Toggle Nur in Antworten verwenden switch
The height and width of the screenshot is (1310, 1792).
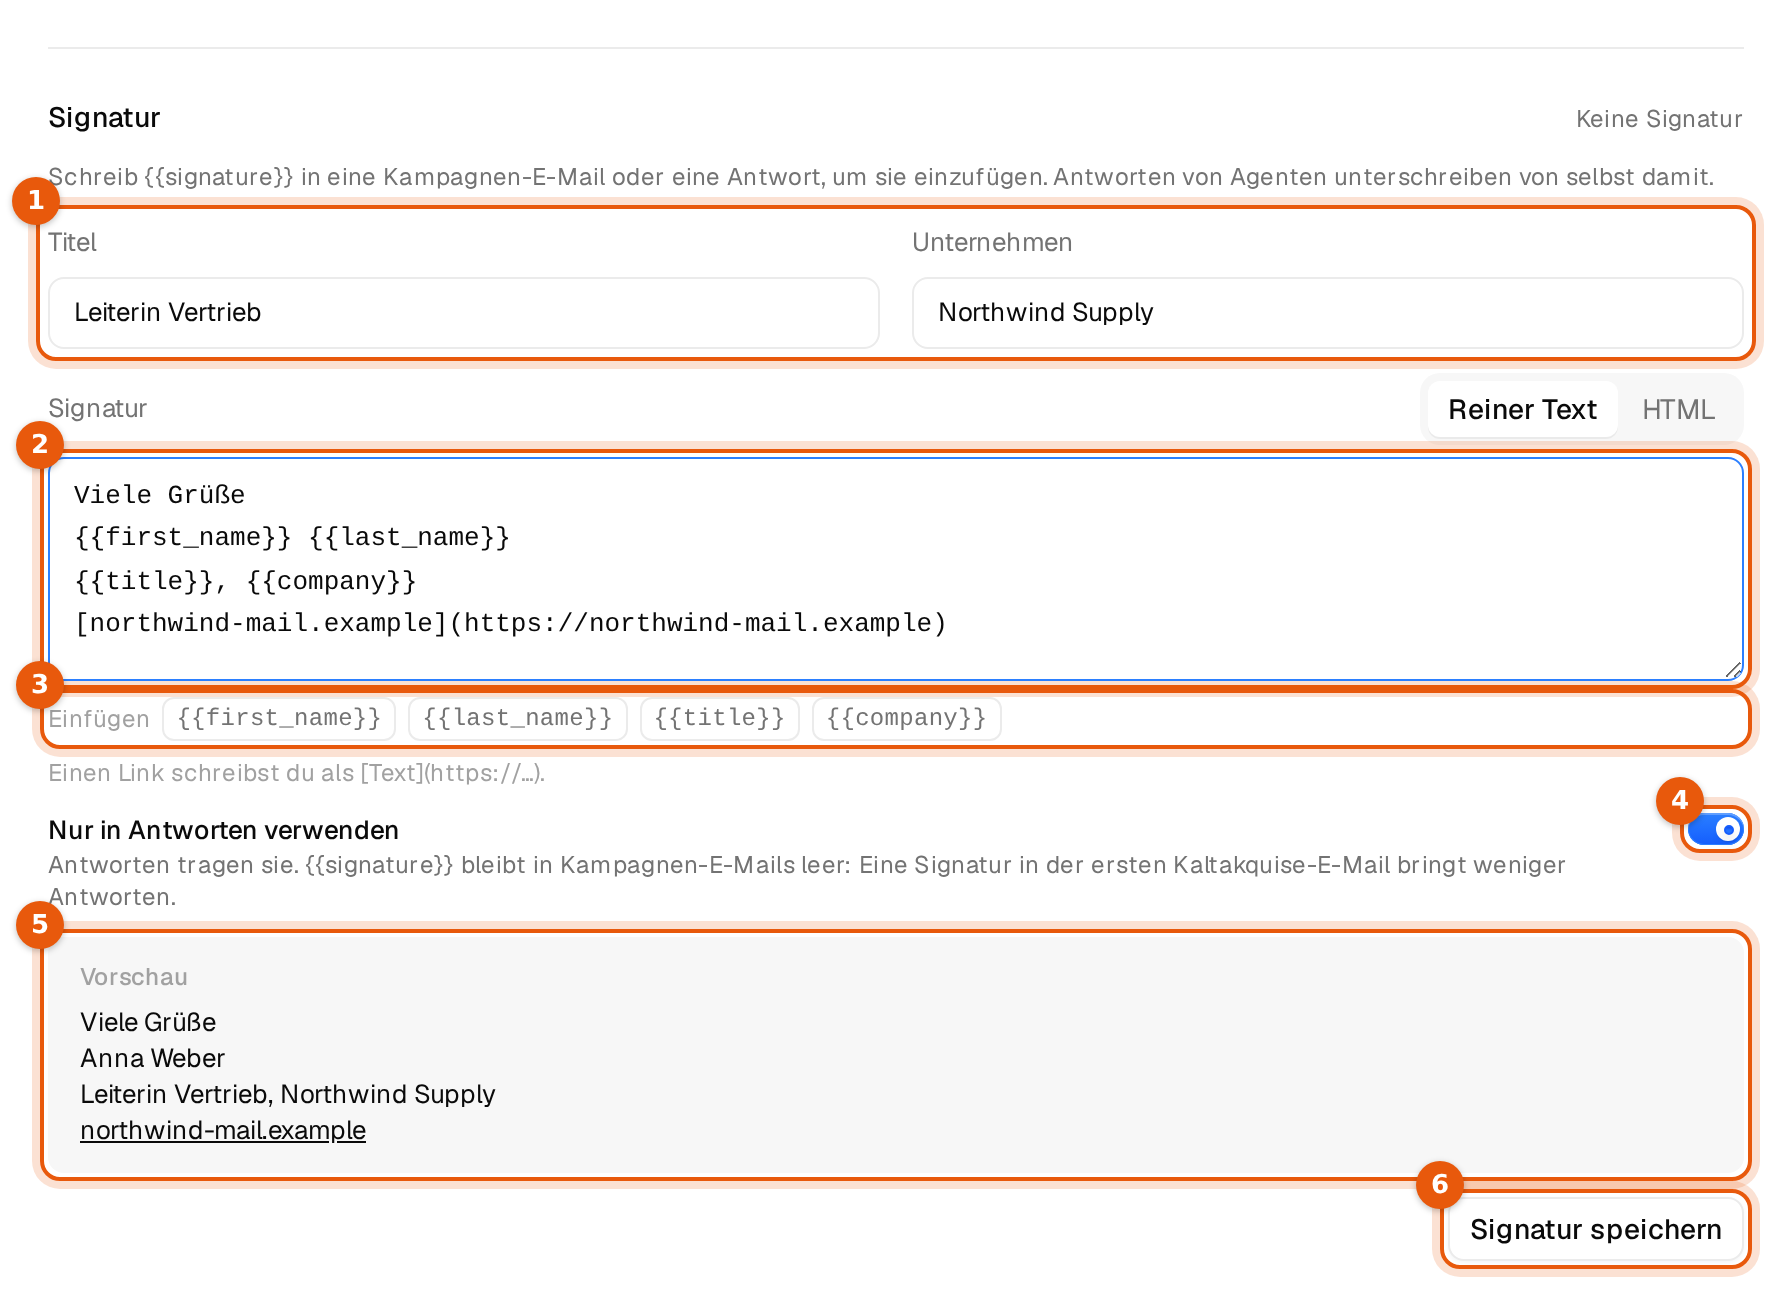pos(1715,830)
